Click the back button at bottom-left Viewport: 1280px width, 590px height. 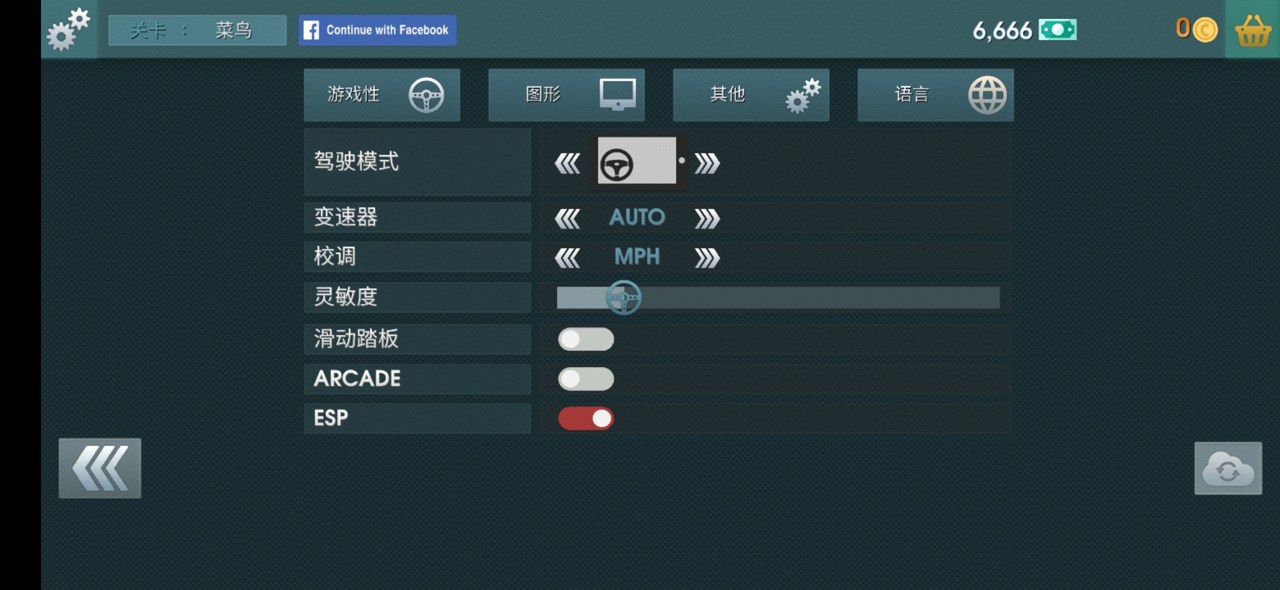tap(99, 468)
